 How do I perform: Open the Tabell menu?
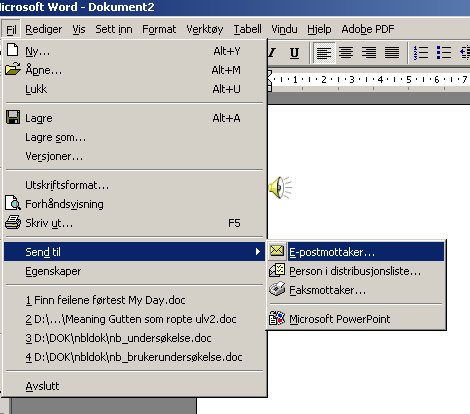pos(247,29)
